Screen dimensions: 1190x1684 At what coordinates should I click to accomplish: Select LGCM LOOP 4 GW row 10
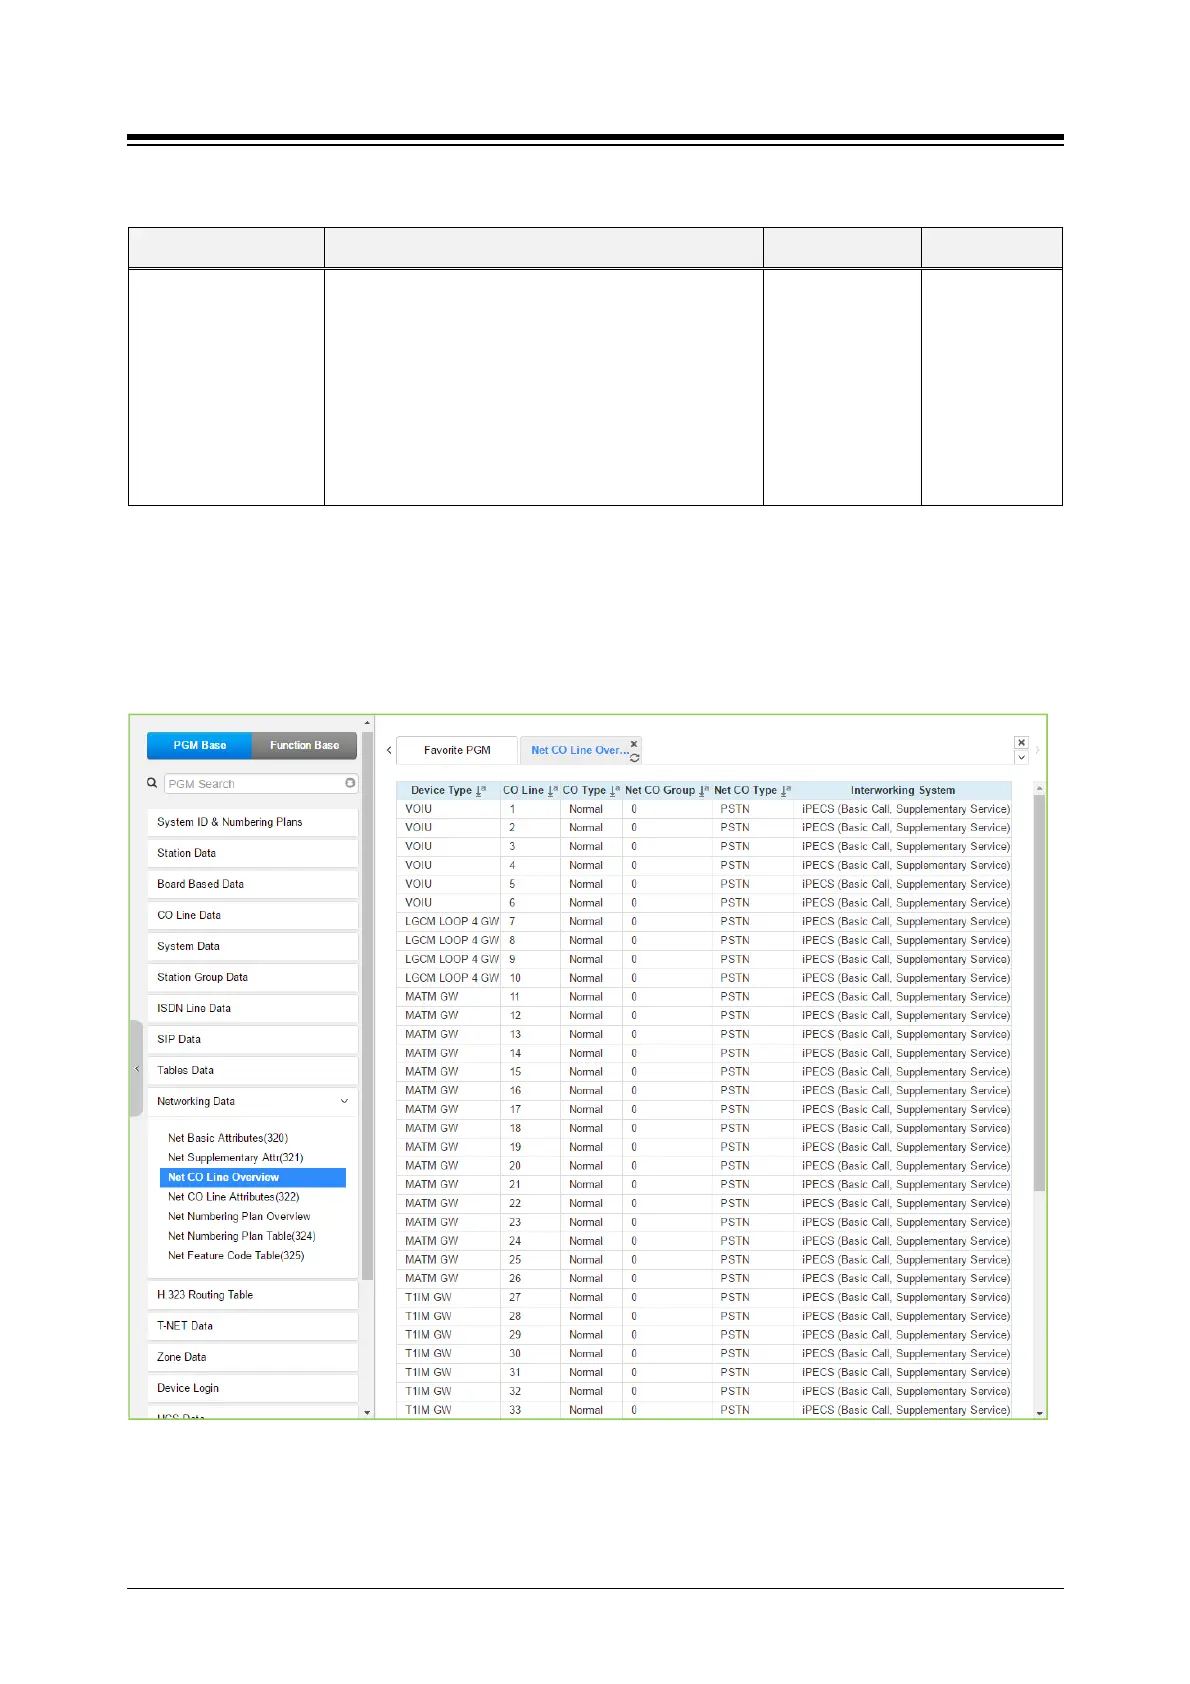point(704,978)
